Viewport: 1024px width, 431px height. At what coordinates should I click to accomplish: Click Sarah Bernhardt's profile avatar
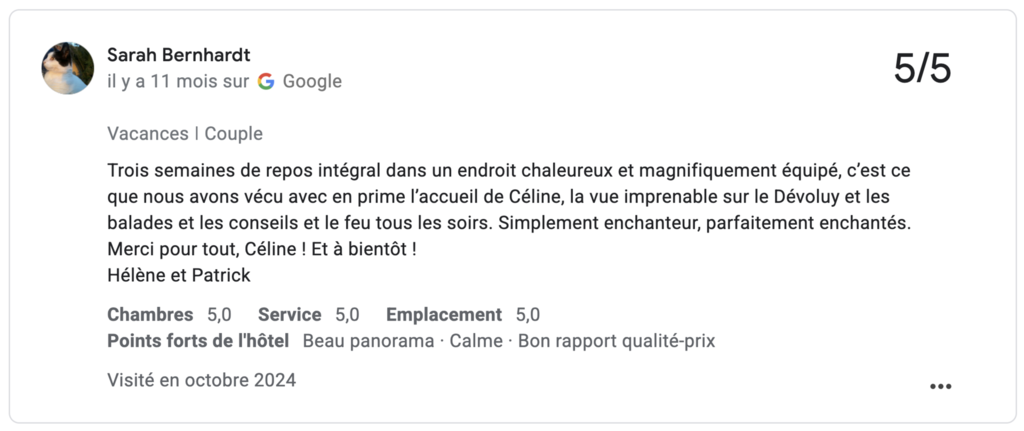[x=68, y=68]
